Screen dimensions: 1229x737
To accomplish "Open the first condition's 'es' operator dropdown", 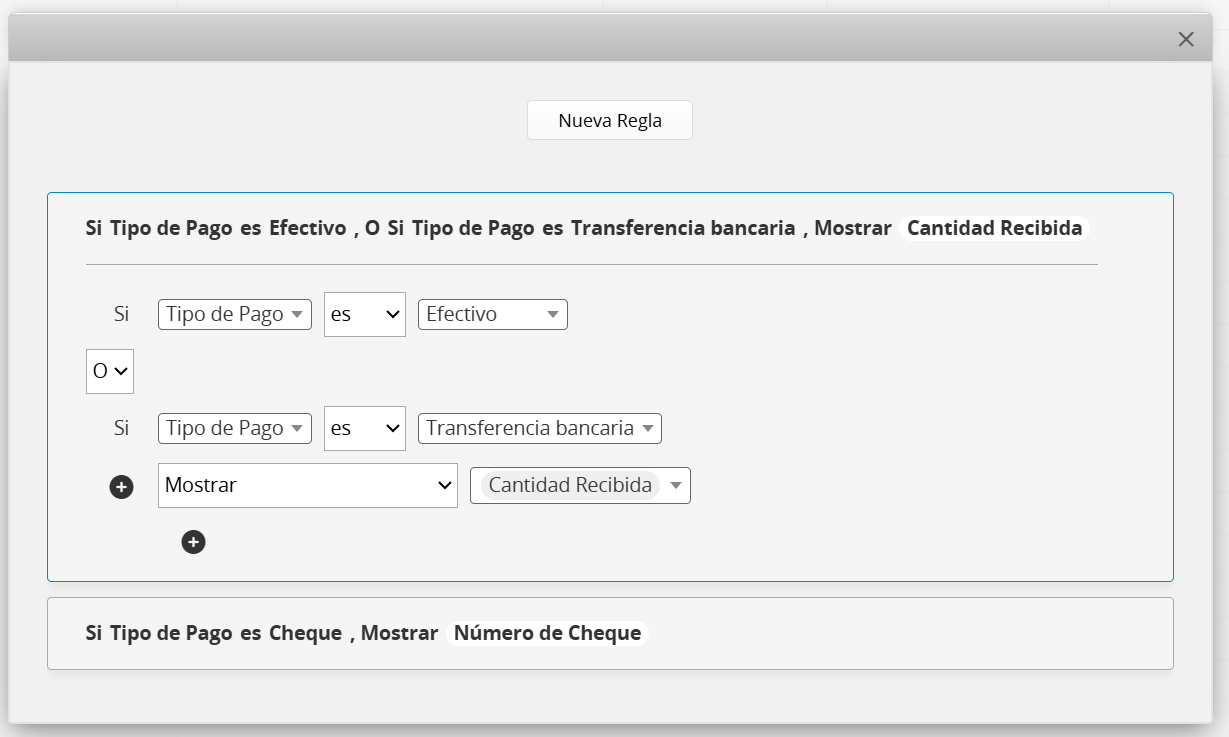I will [364, 314].
